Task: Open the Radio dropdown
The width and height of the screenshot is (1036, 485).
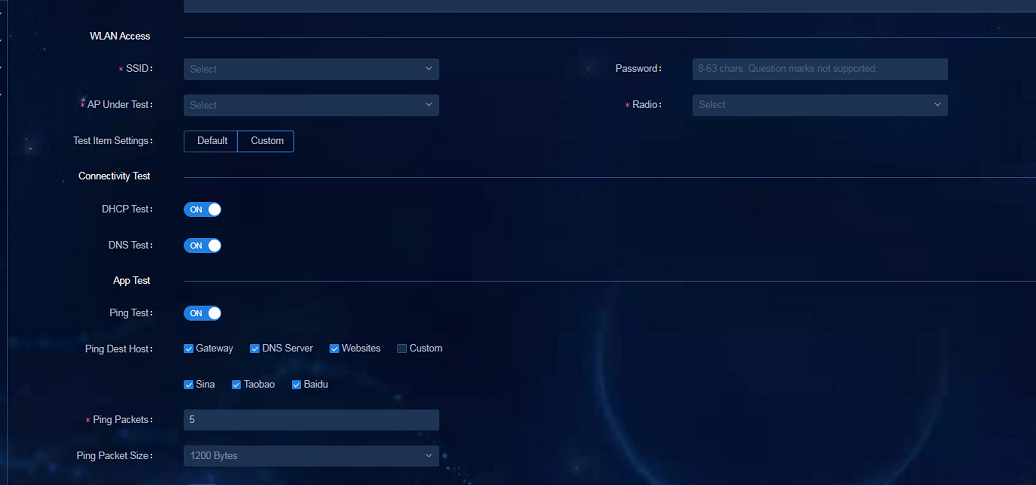Action: coord(820,105)
